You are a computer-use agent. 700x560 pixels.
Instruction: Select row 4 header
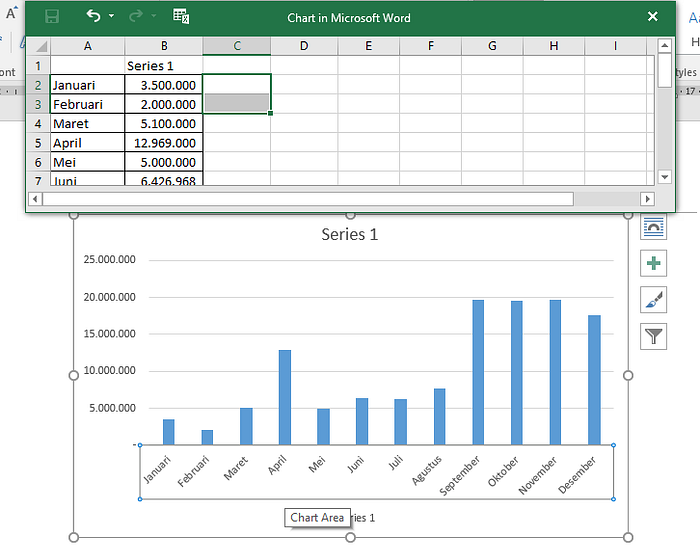click(38, 123)
